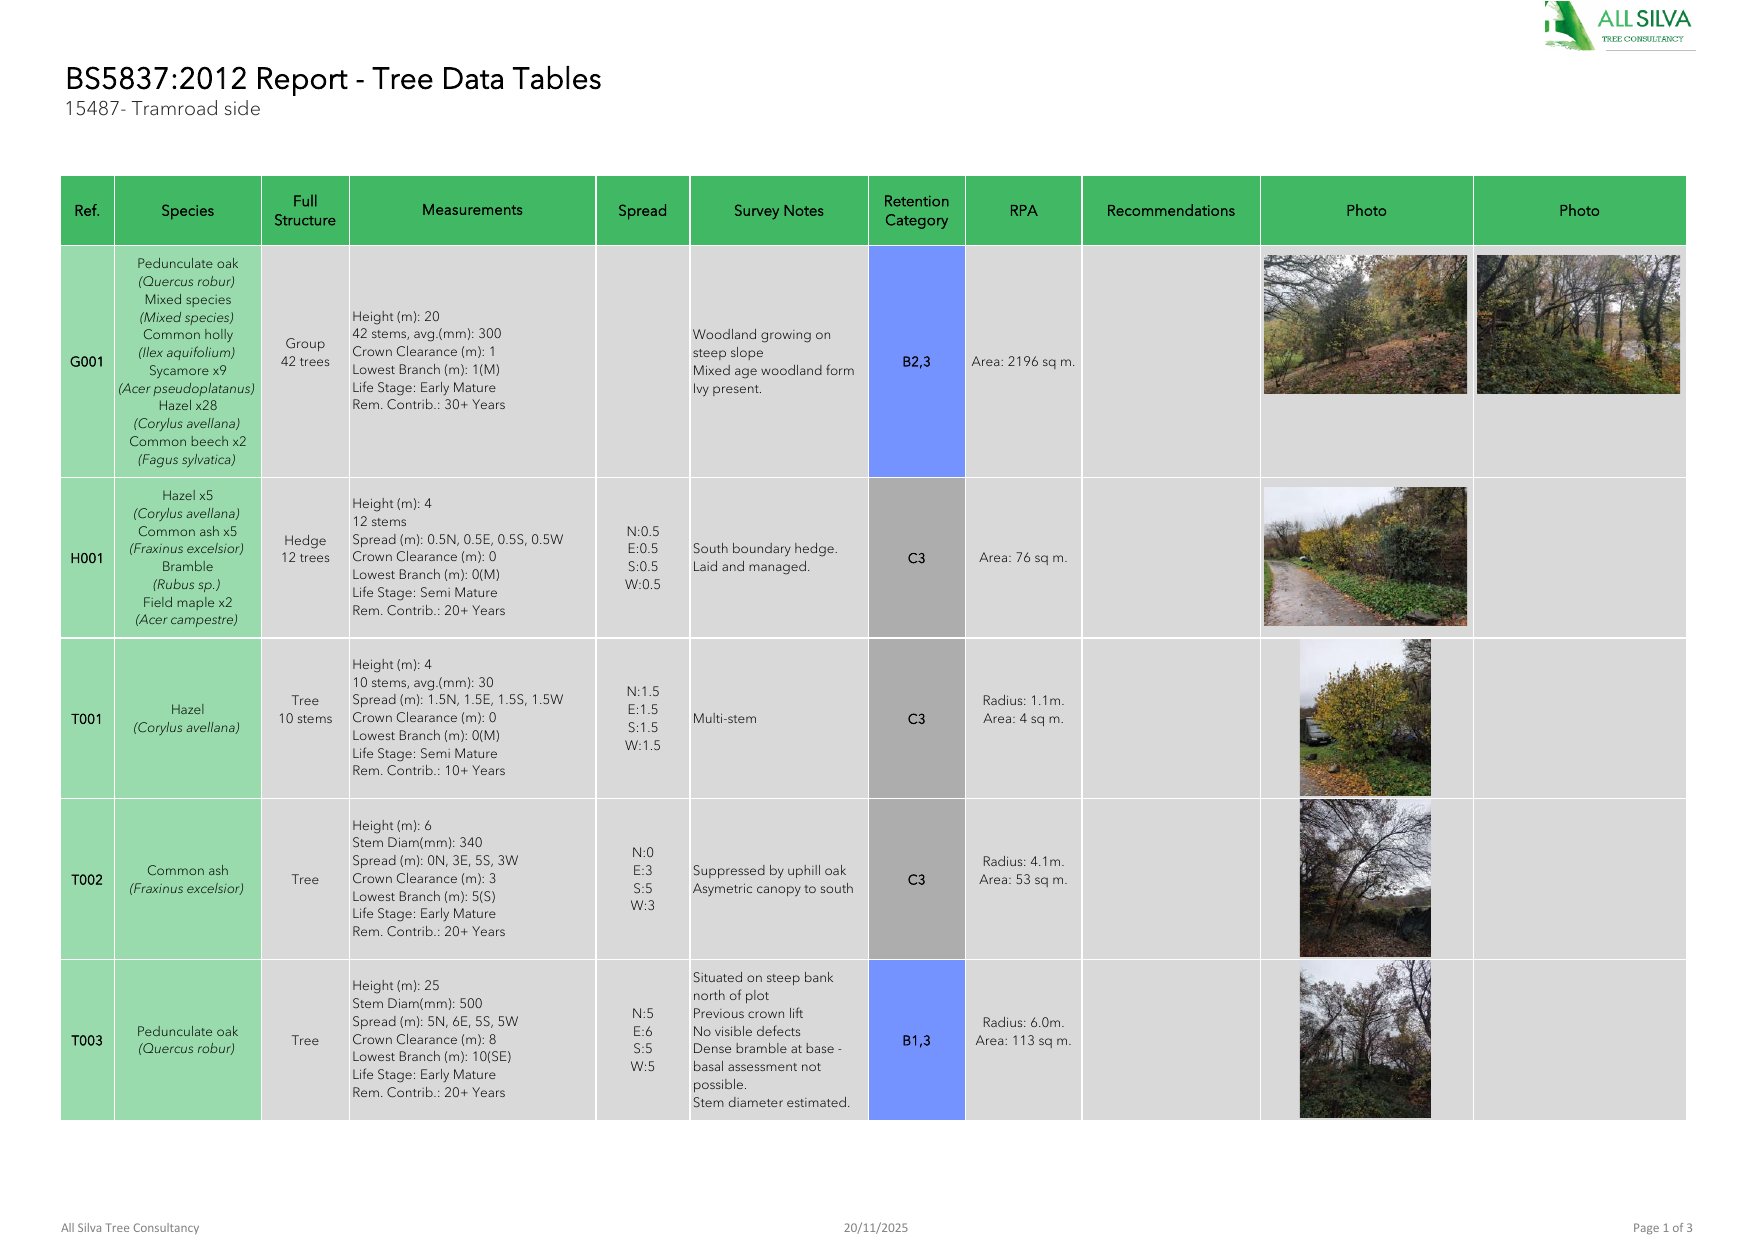Click the blue B2,3 retention category cell
The width and height of the screenshot is (1754, 1241).
point(916,361)
